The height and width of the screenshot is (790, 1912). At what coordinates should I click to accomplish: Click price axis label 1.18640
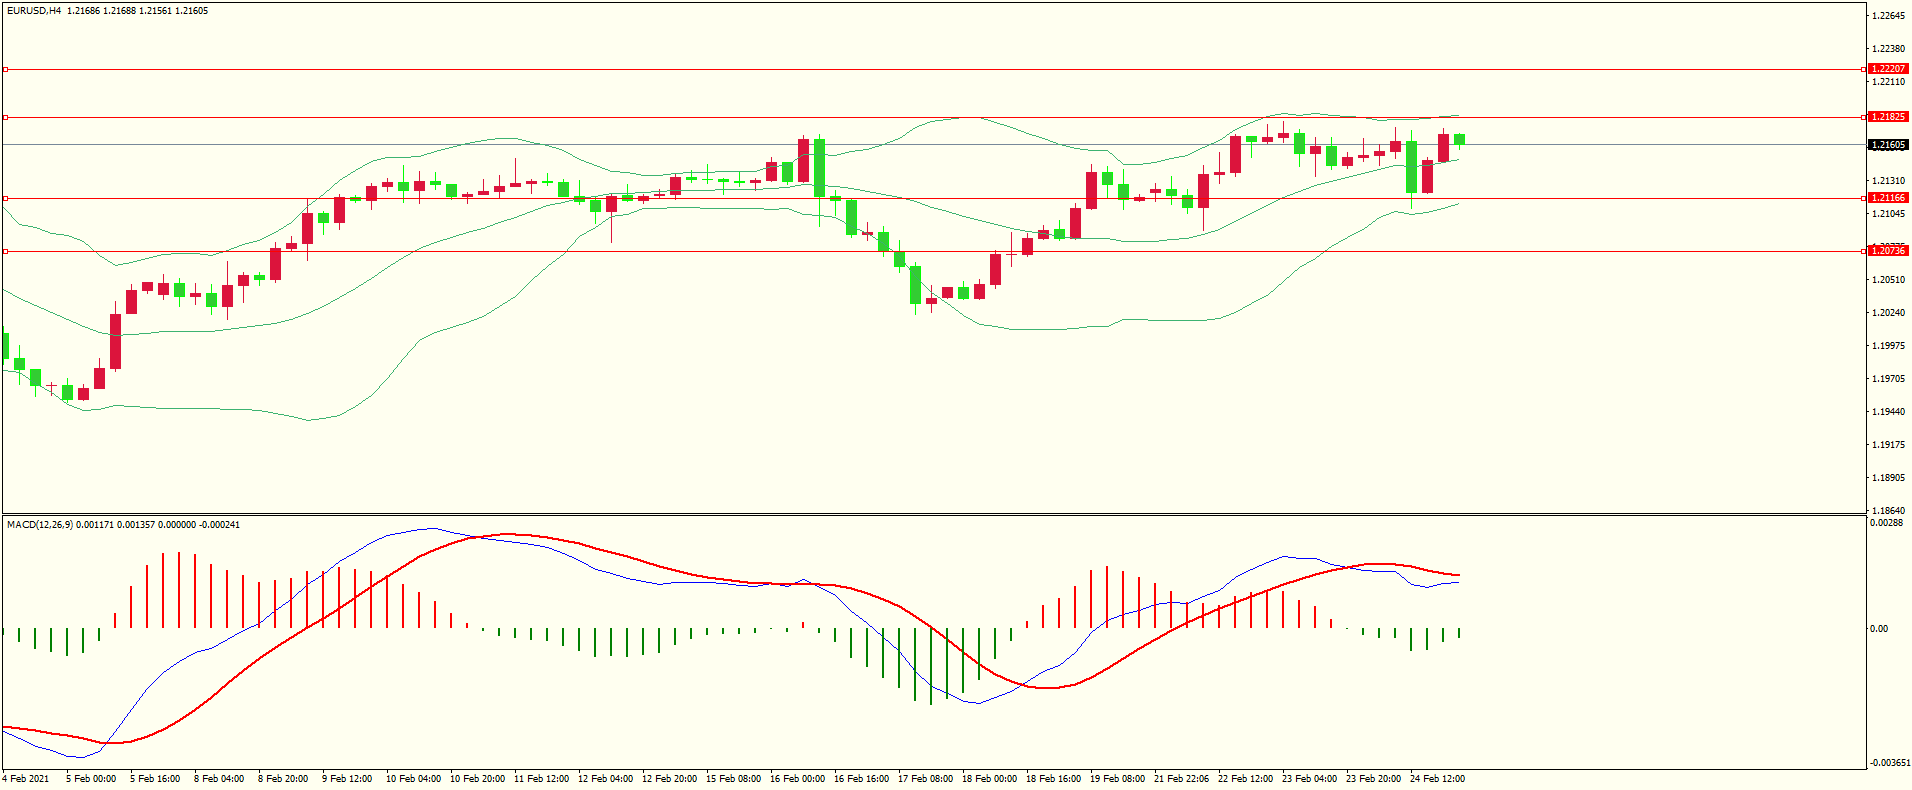click(1888, 510)
